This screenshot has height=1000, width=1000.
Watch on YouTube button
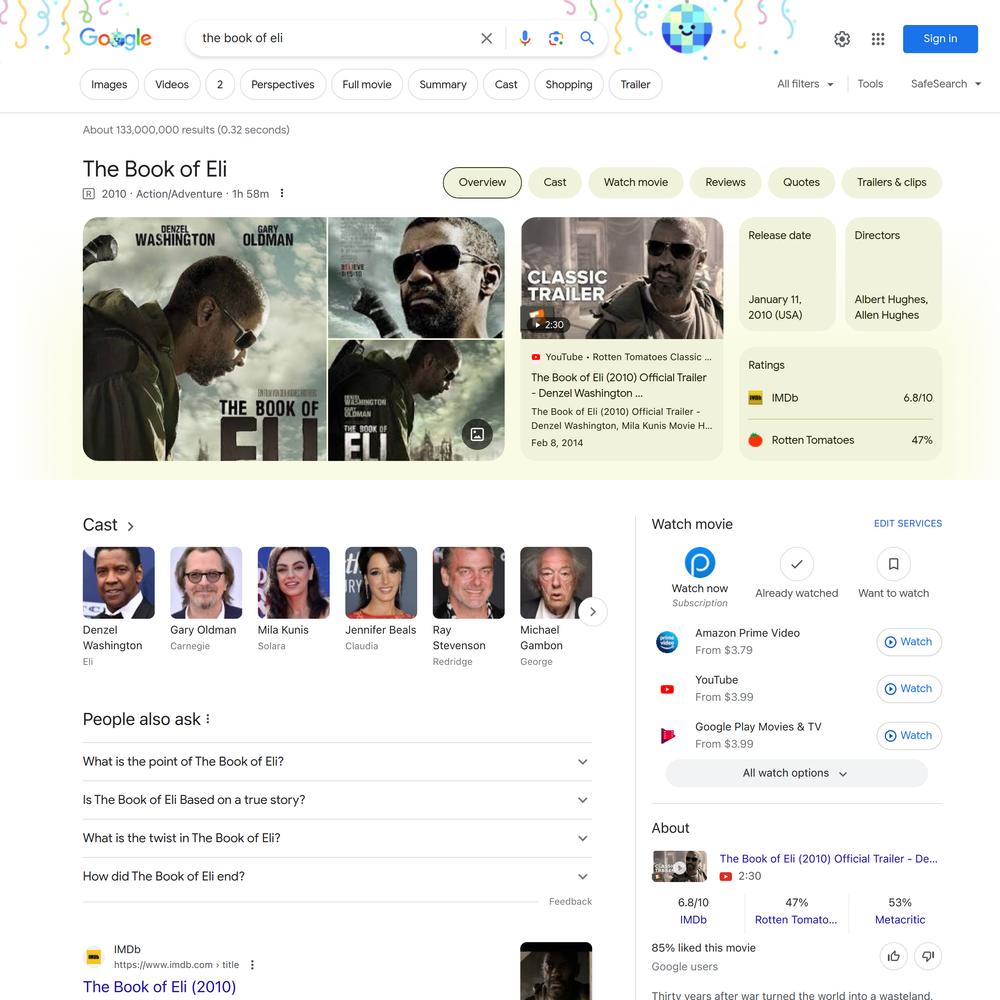(x=909, y=689)
